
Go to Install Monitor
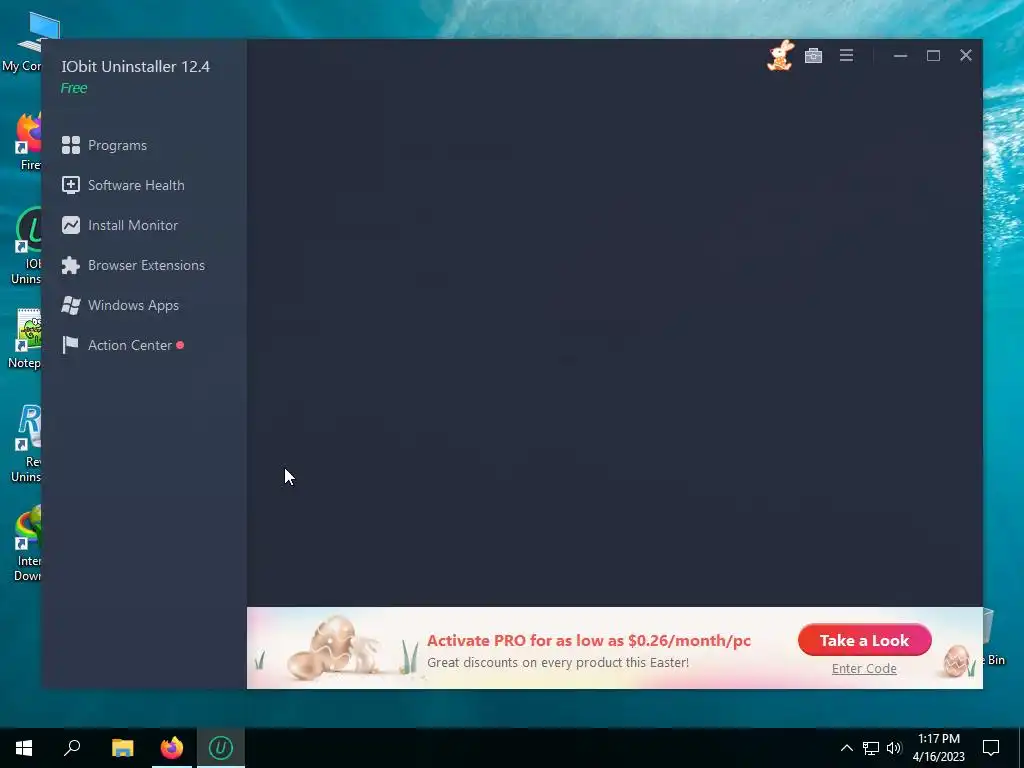click(x=120, y=225)
